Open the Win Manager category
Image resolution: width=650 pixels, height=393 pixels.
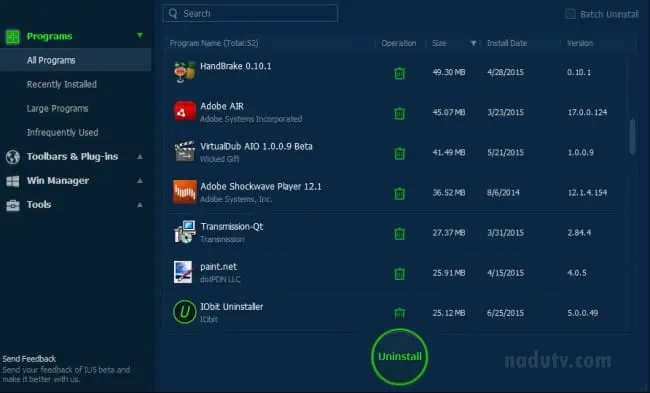coord(58,181)
